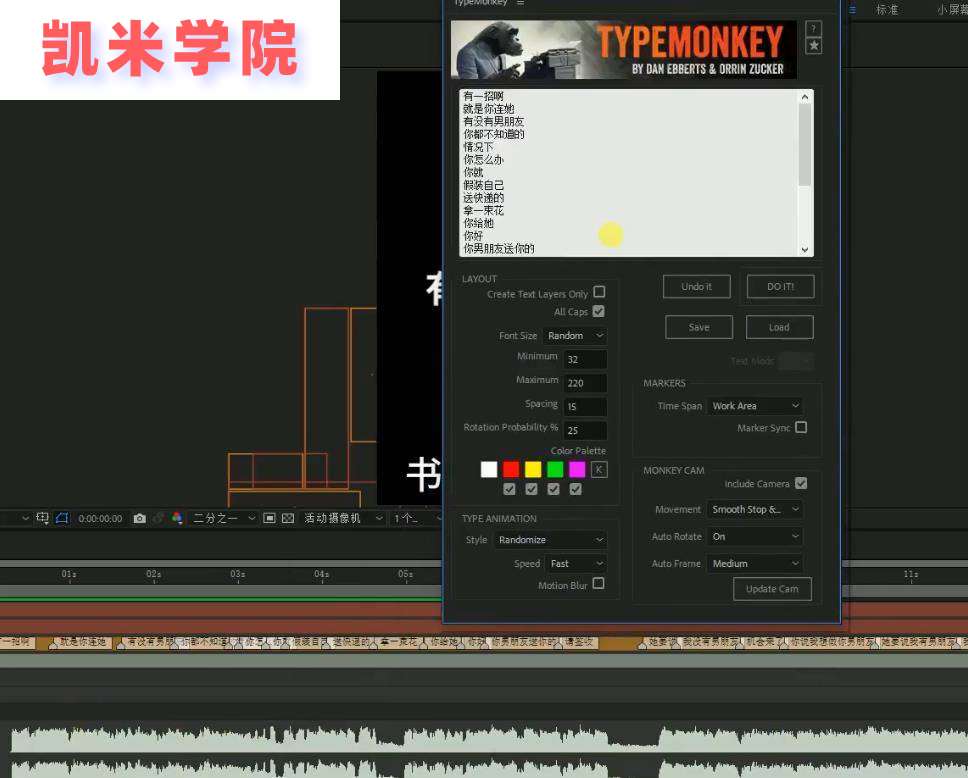The height and width of the screenshot is (778, 968).
Task: Click the 02s mark on time ruler
Action: tap(153, 574)
